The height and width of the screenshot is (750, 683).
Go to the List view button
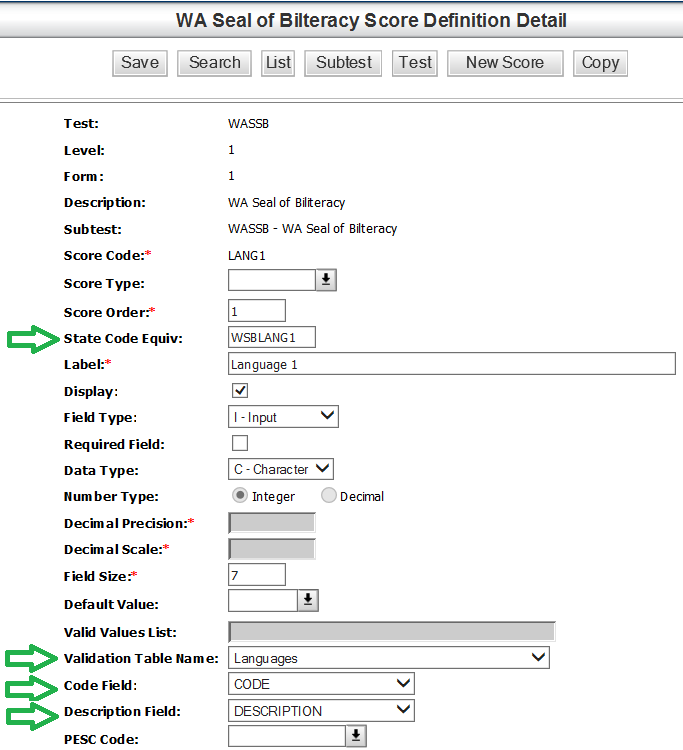278,63
